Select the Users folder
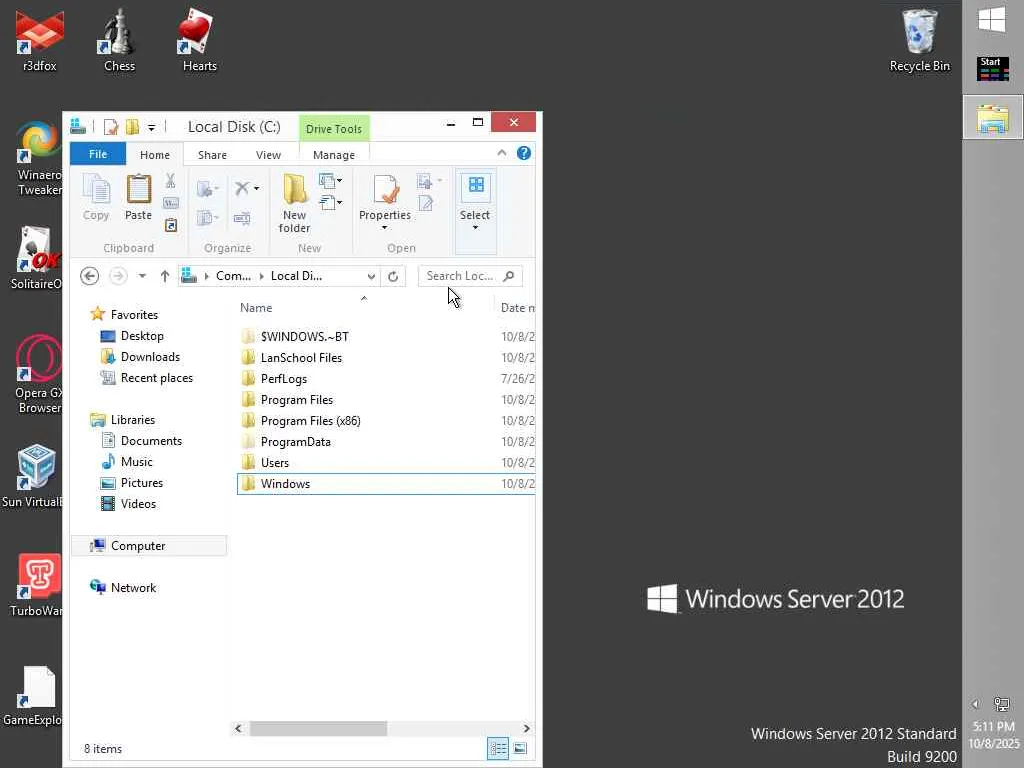1024x768 pixels. (x=274, y=462)
